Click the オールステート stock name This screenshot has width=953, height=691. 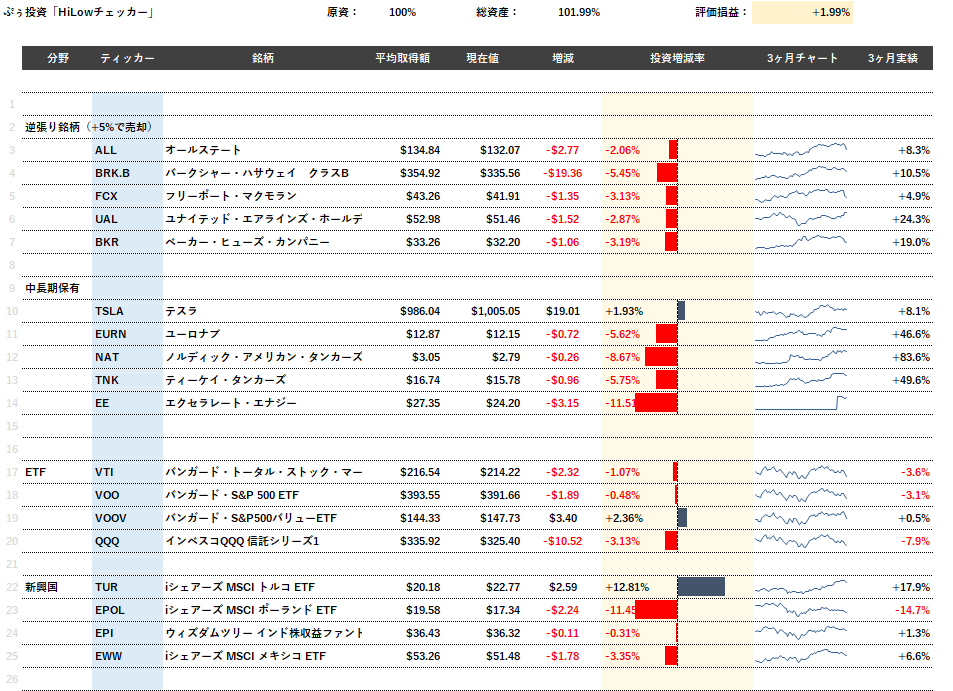(203, 150)
